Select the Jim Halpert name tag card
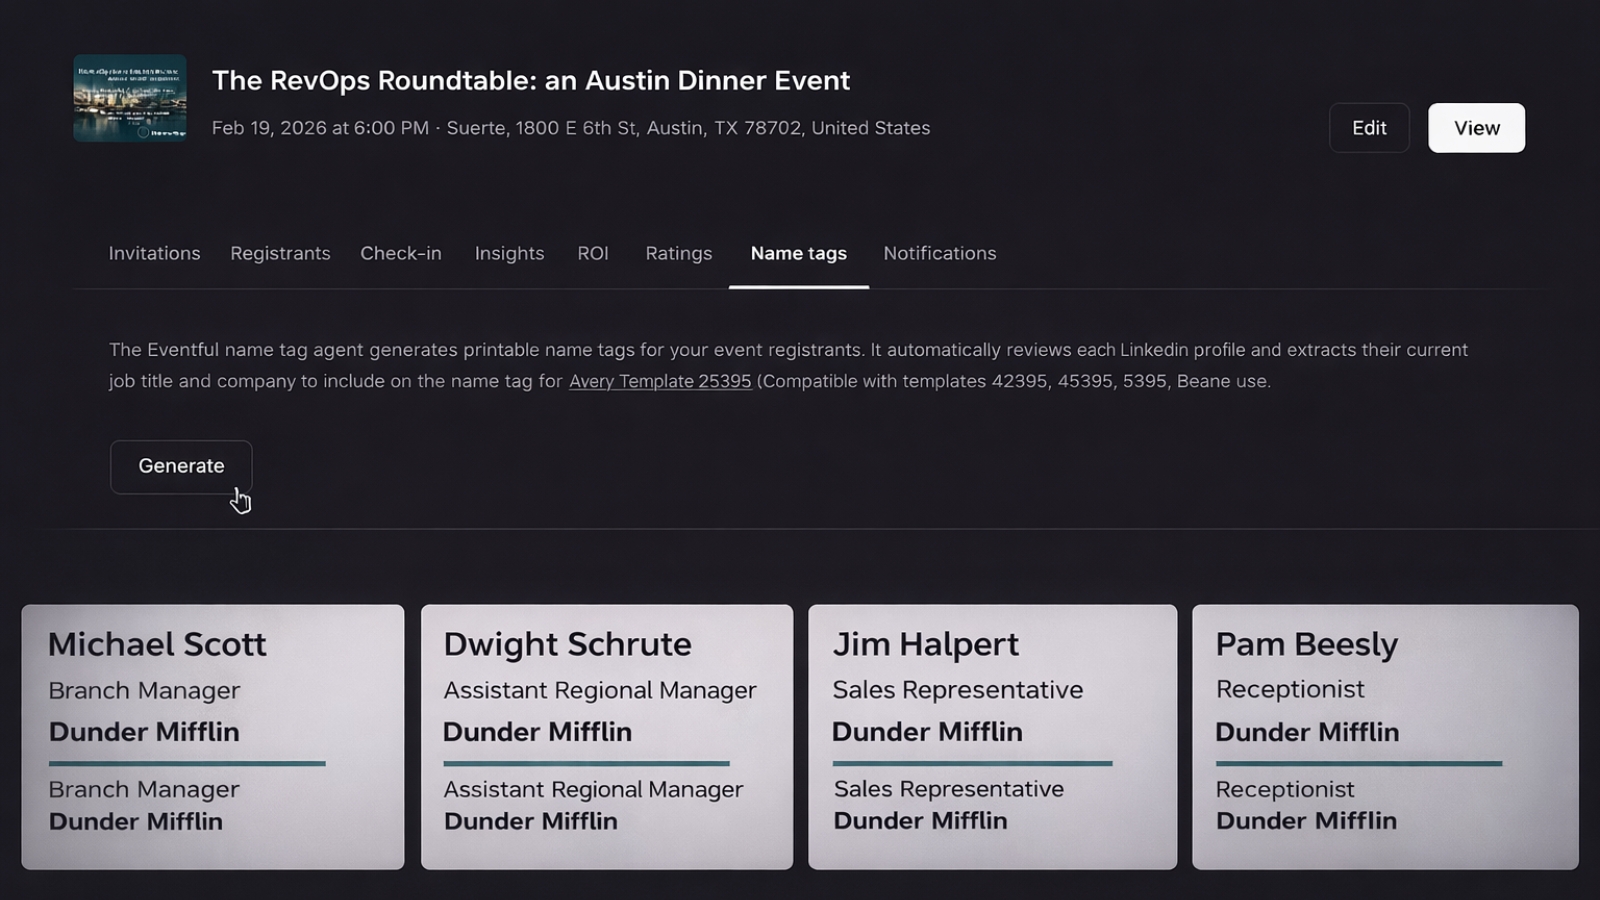 click(992, 737)
